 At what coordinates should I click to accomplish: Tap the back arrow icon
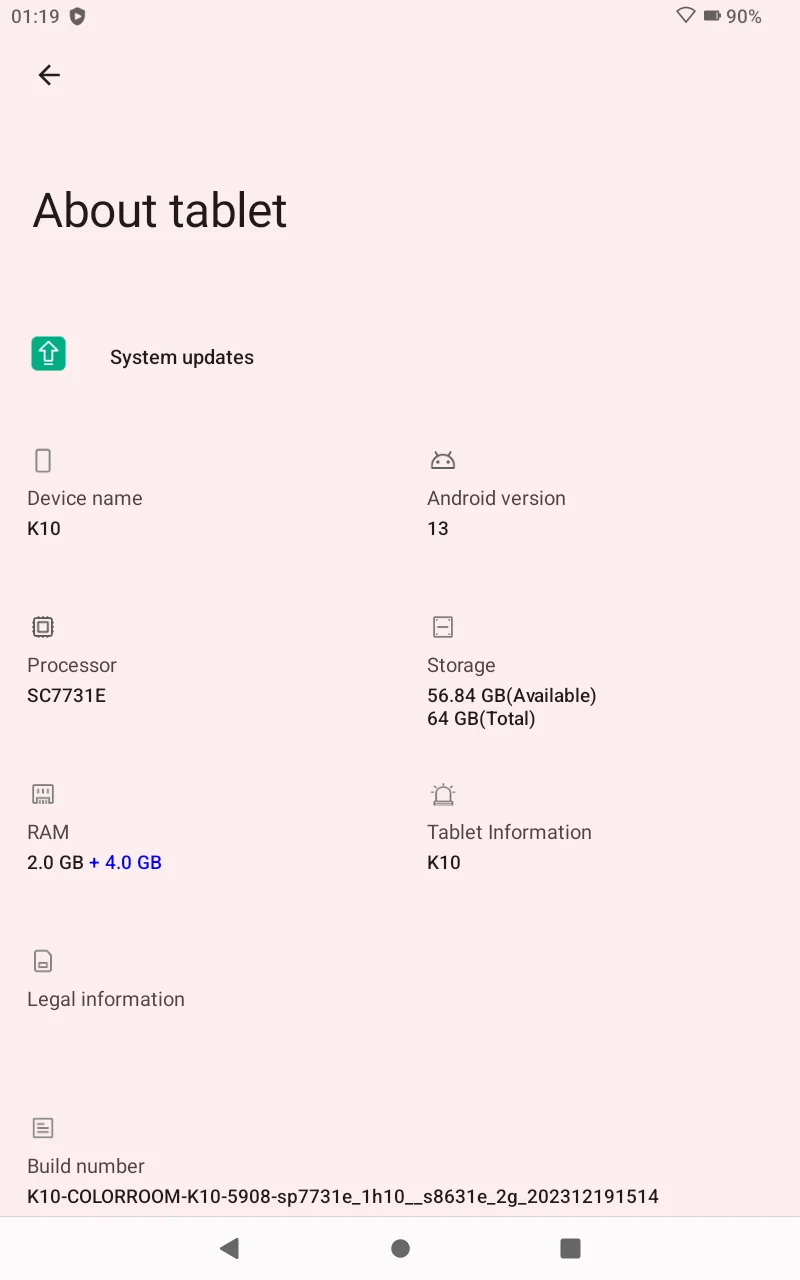click(x=49, y=75)
